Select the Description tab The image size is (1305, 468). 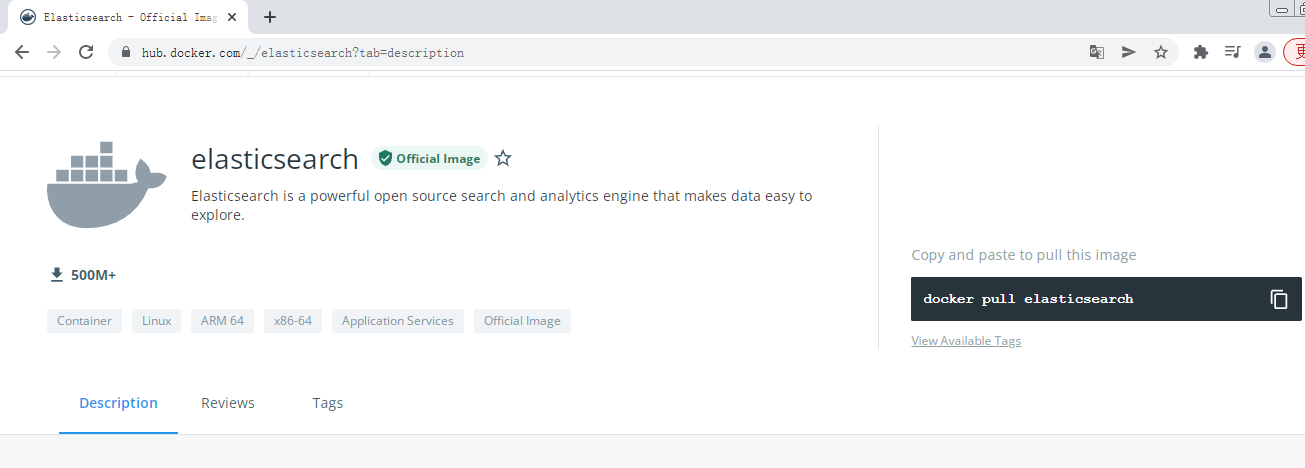click(118, 403)
